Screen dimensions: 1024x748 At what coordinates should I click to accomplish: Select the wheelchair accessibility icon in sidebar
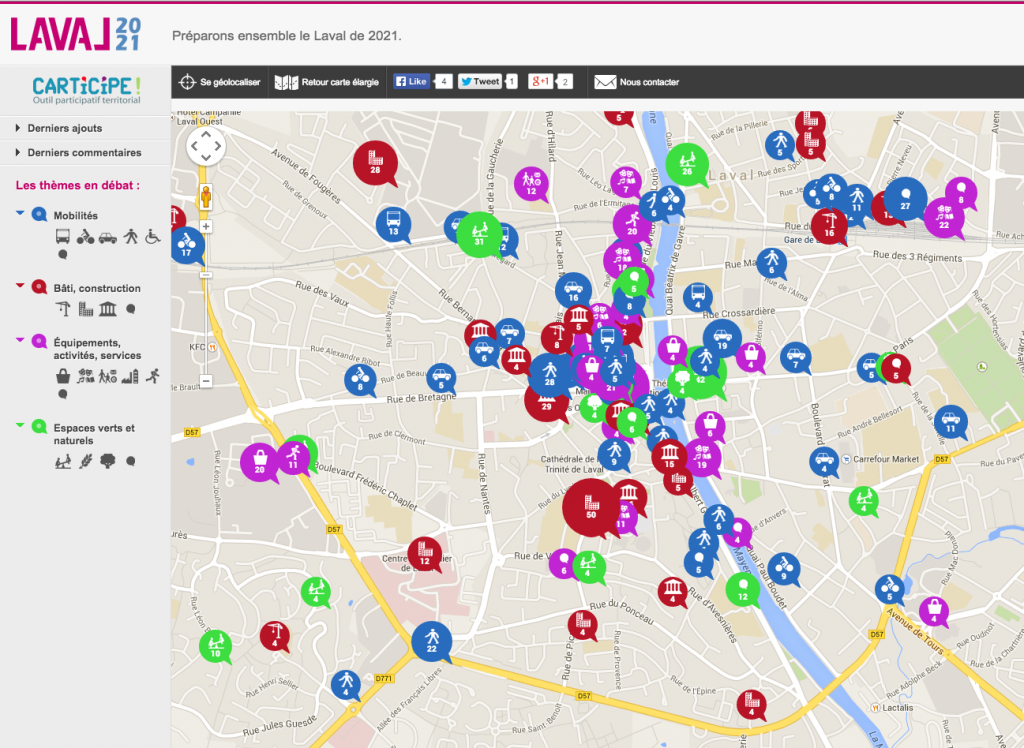153,237
